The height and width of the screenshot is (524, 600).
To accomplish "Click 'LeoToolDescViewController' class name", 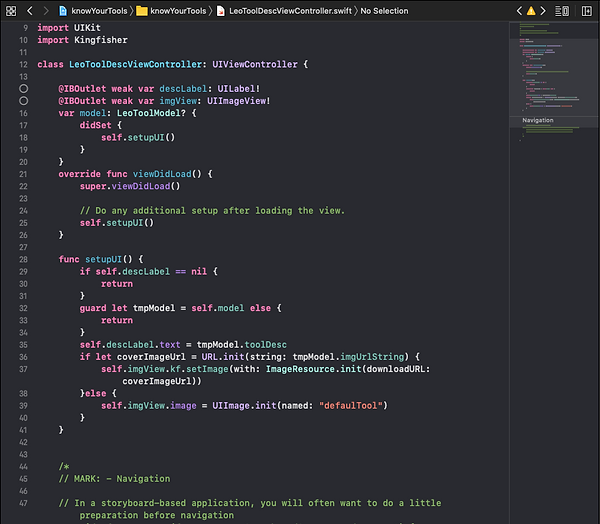I will coord(135,64).
